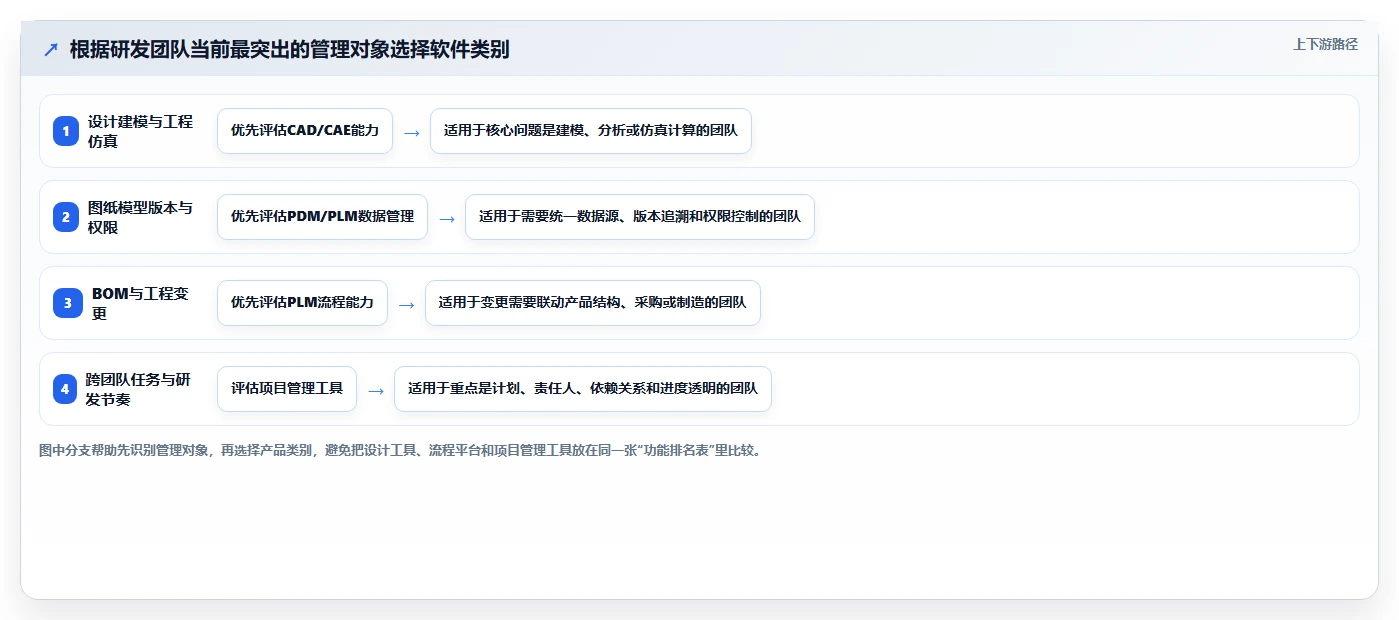The width and height of the screenshot is (1399, 620).
Task: Select the 设计建模与工程仿真 row label
Action: coord(140,131)
